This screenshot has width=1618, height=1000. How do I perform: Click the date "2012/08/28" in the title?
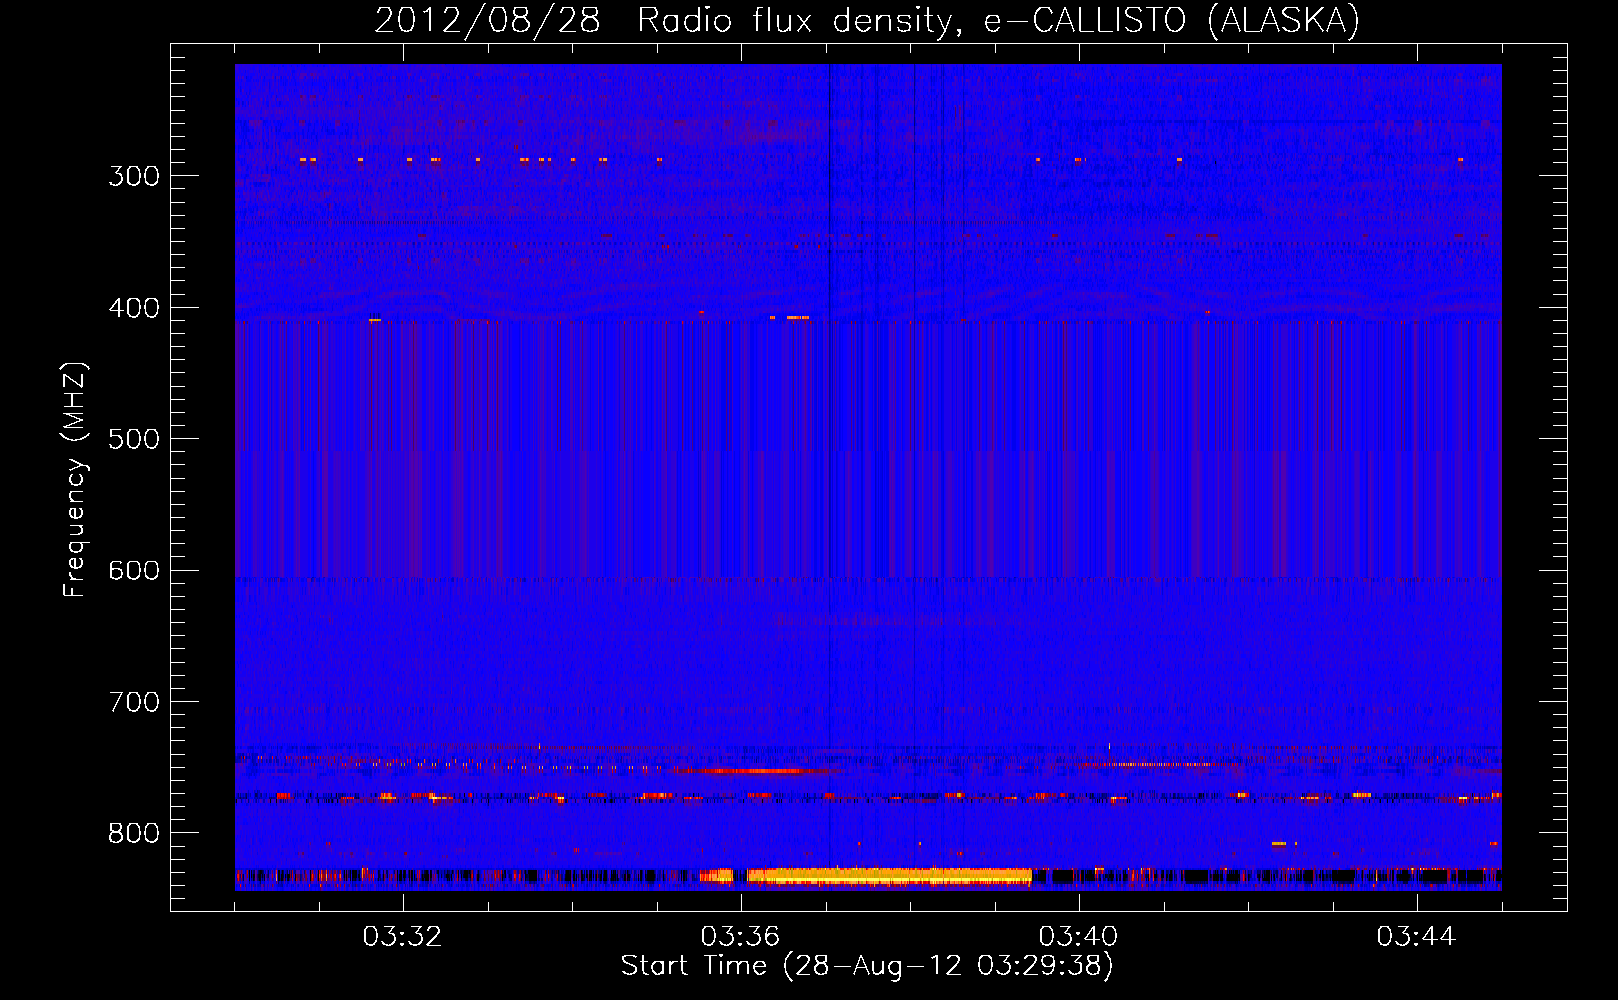pyautogui.click(x=487, y=20)
